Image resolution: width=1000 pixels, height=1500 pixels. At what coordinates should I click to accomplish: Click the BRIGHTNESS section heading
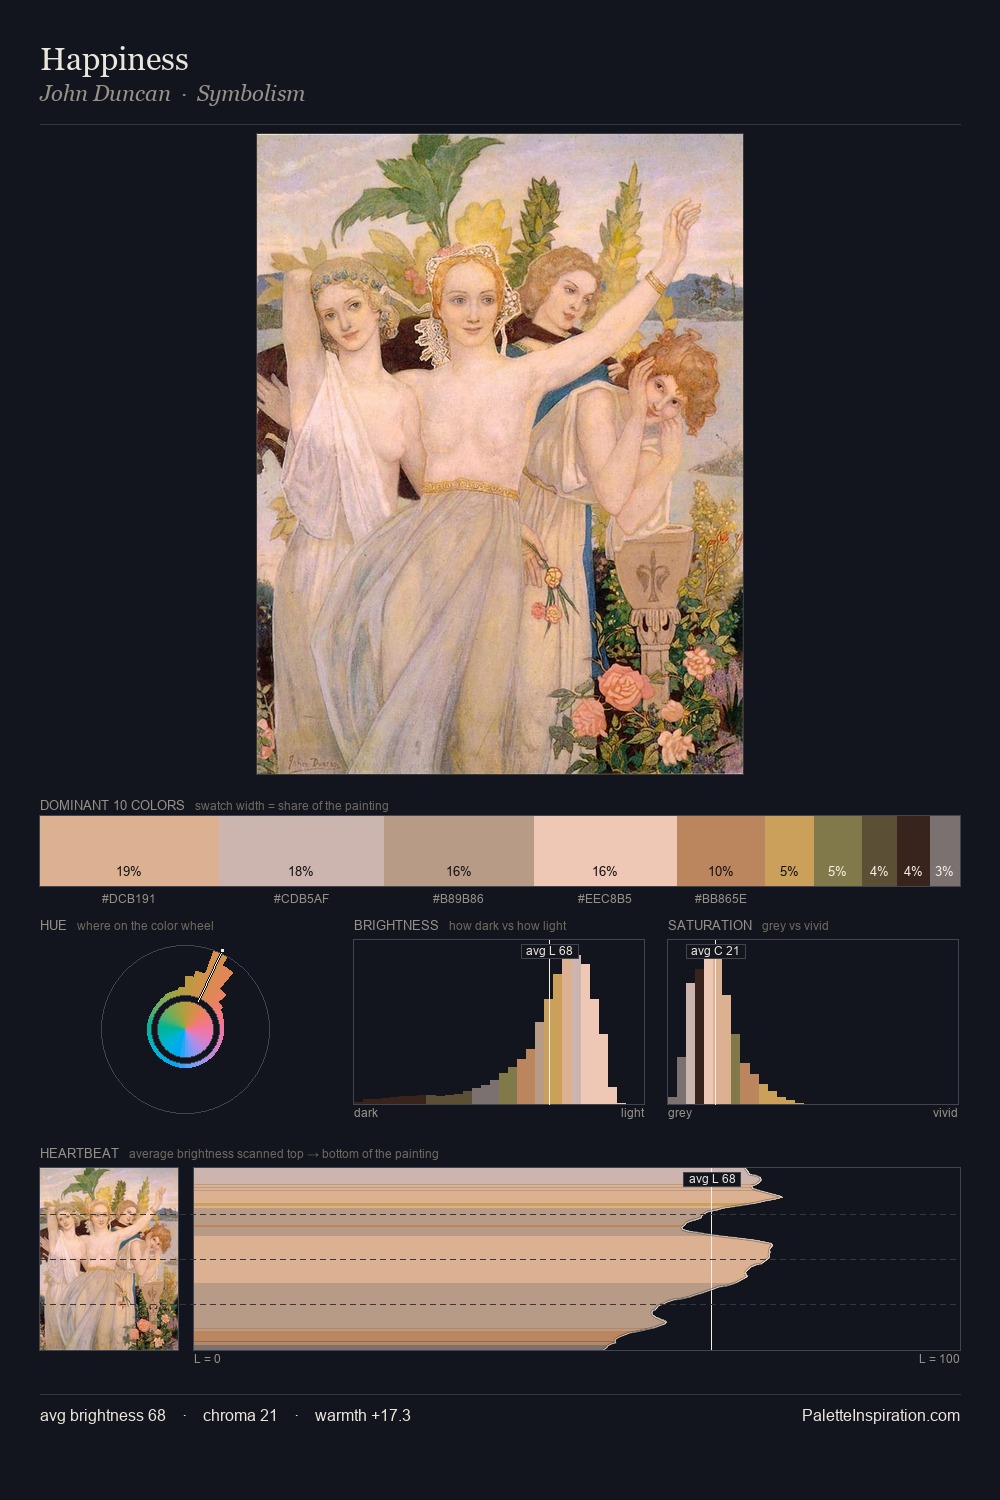pos(396,925)
